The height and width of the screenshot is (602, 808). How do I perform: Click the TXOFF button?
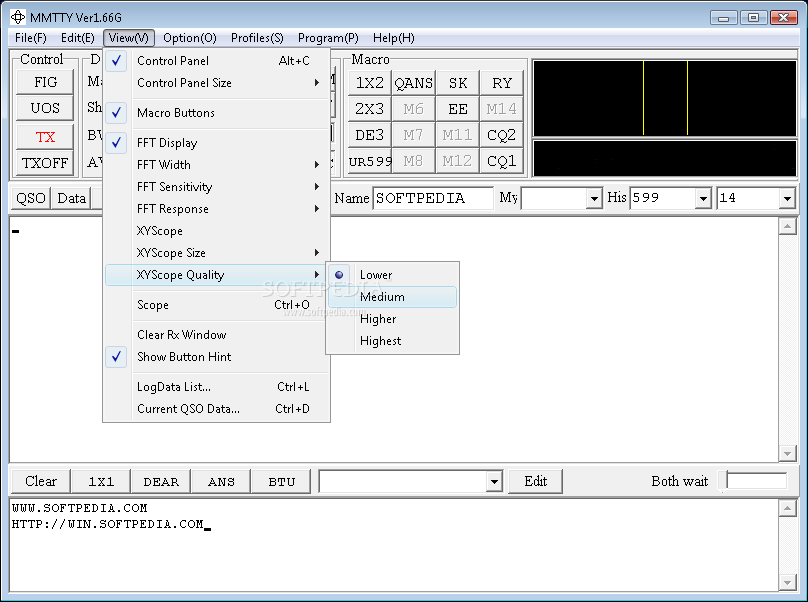point(45,163)
